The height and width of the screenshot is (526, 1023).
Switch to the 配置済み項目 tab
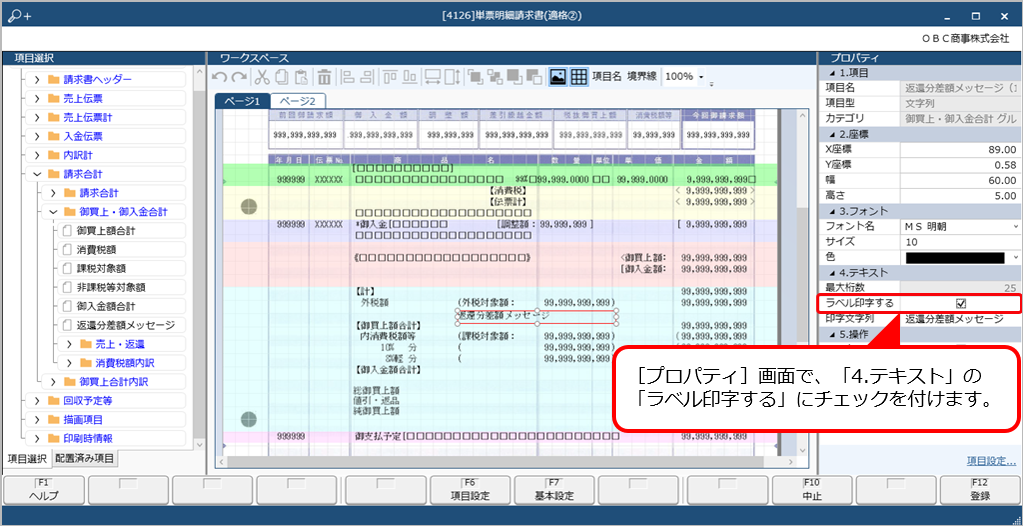tap(84, 458)
